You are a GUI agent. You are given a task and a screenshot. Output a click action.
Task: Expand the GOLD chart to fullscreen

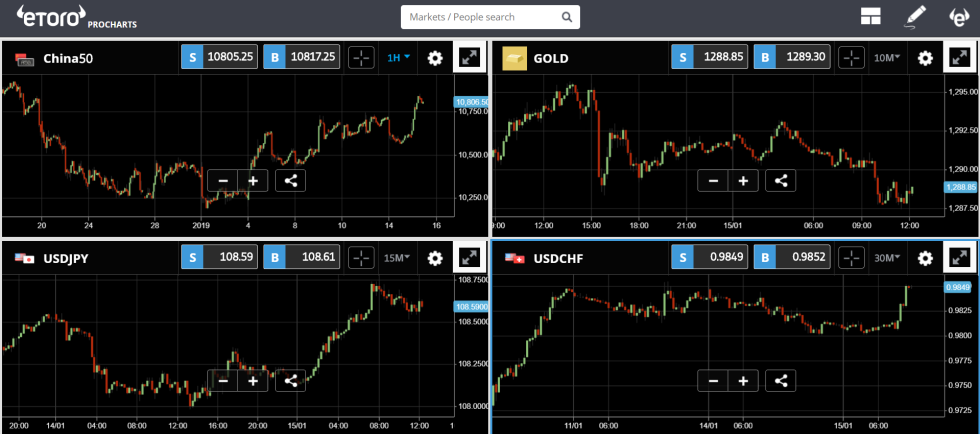959,58
